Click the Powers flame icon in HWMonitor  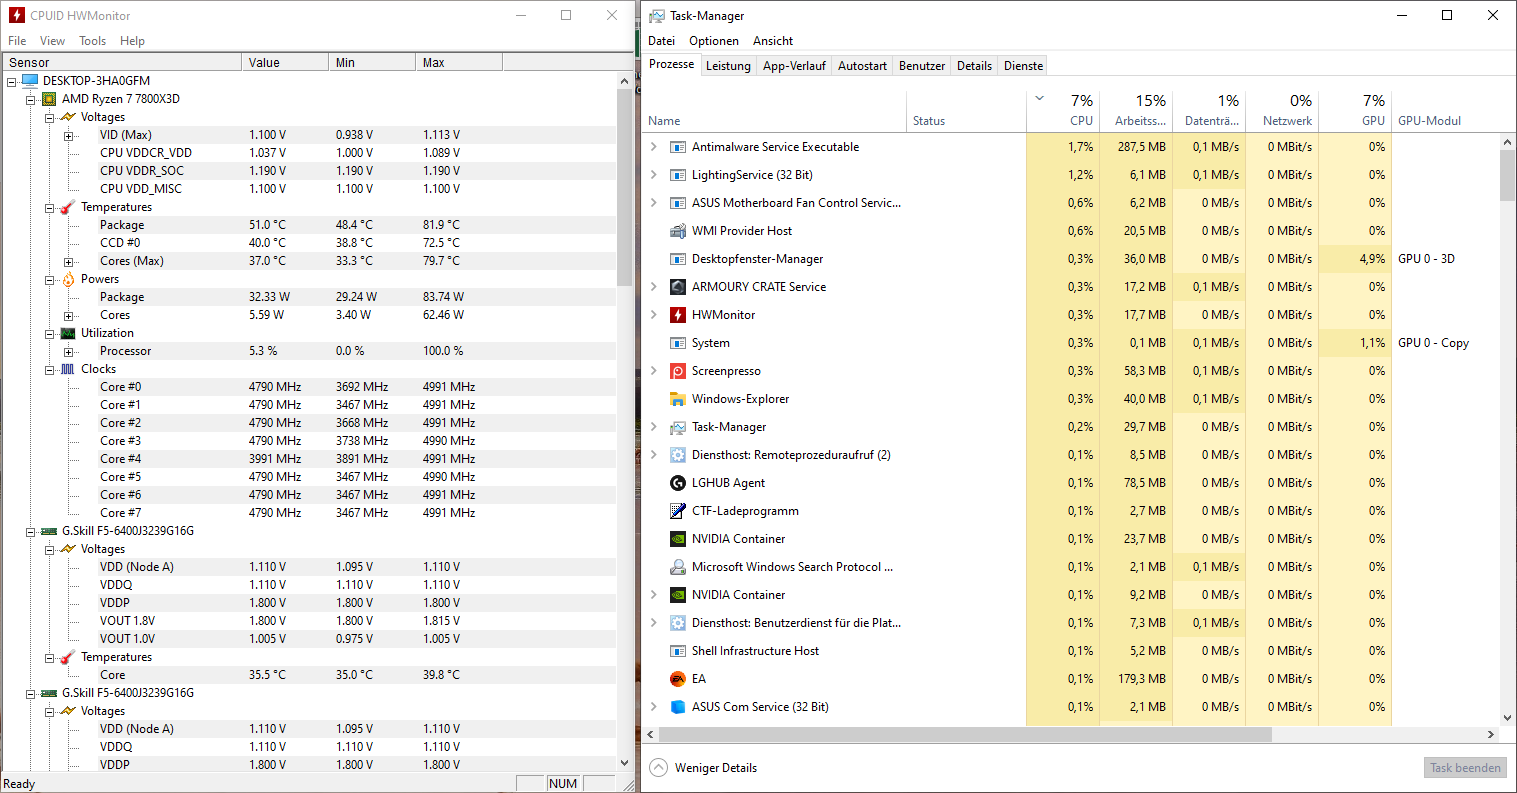(x=68, y=279)
